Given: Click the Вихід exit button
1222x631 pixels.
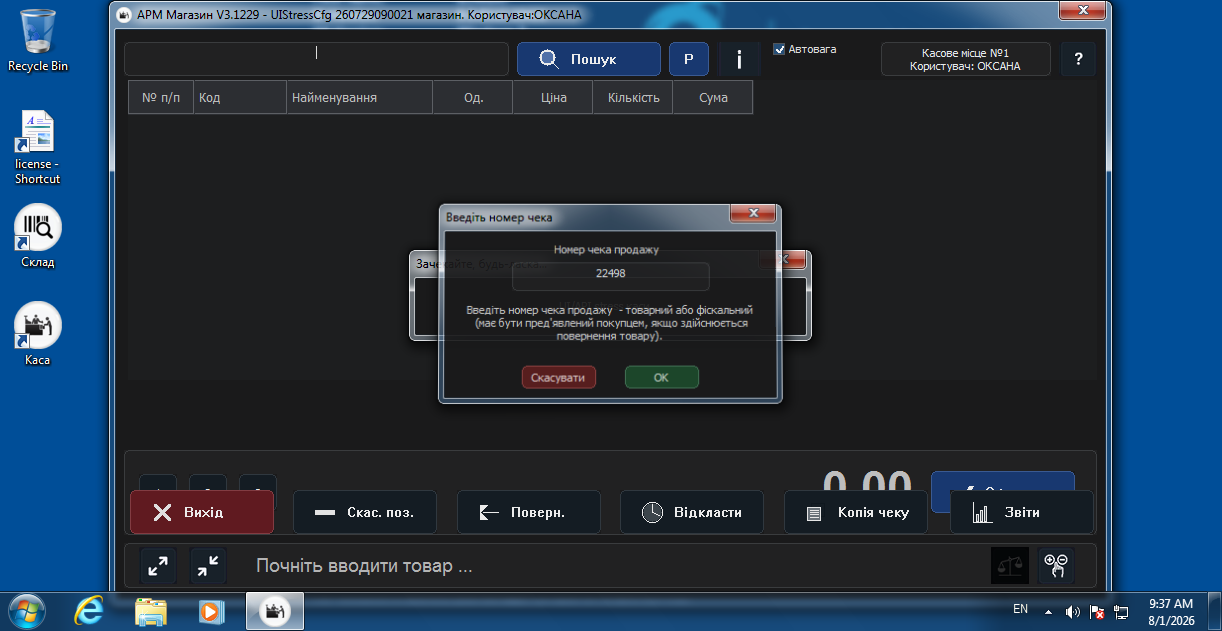Looking at the screenshot, I should (x=202, y=512).
